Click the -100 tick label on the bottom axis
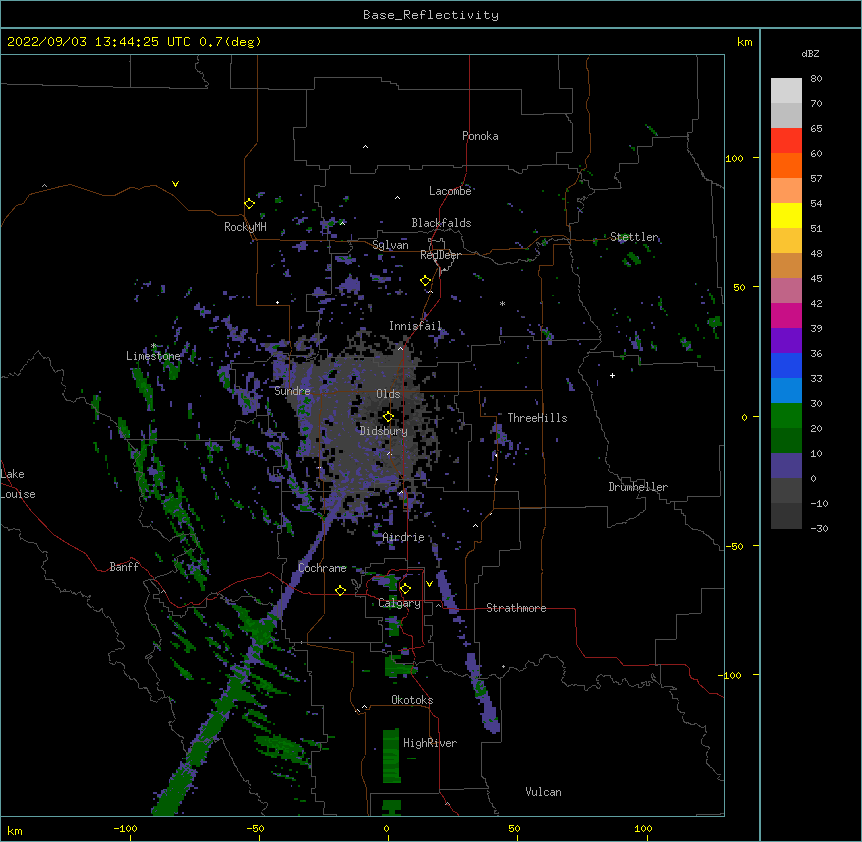The width and height of the screenshot is (862, 842). 125,828
